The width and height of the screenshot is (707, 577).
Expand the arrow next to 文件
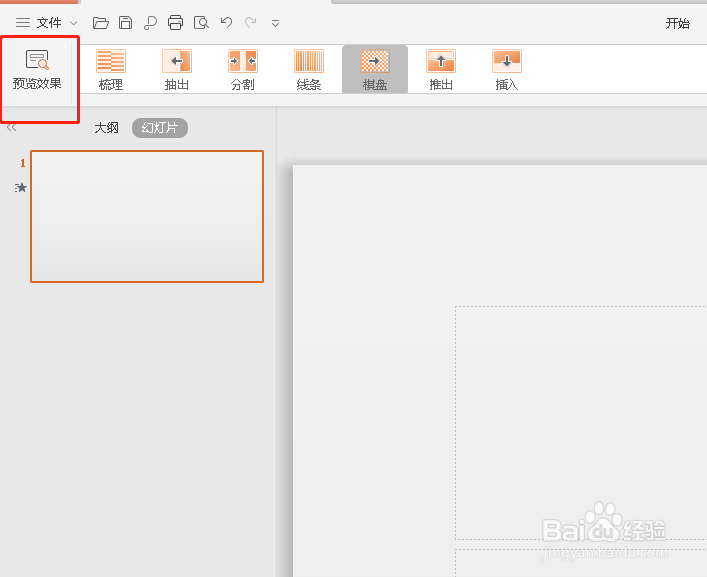73,23
